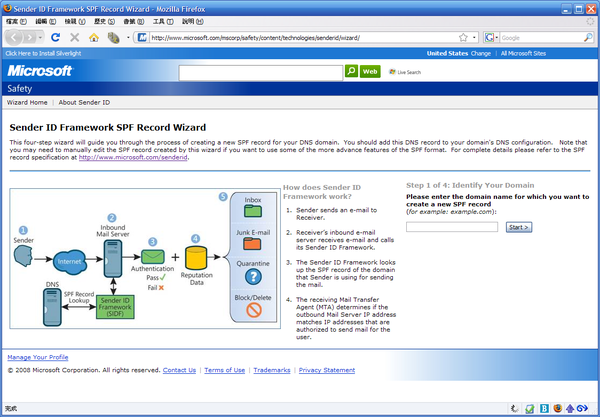Click the green Web search button

(370, 71)
